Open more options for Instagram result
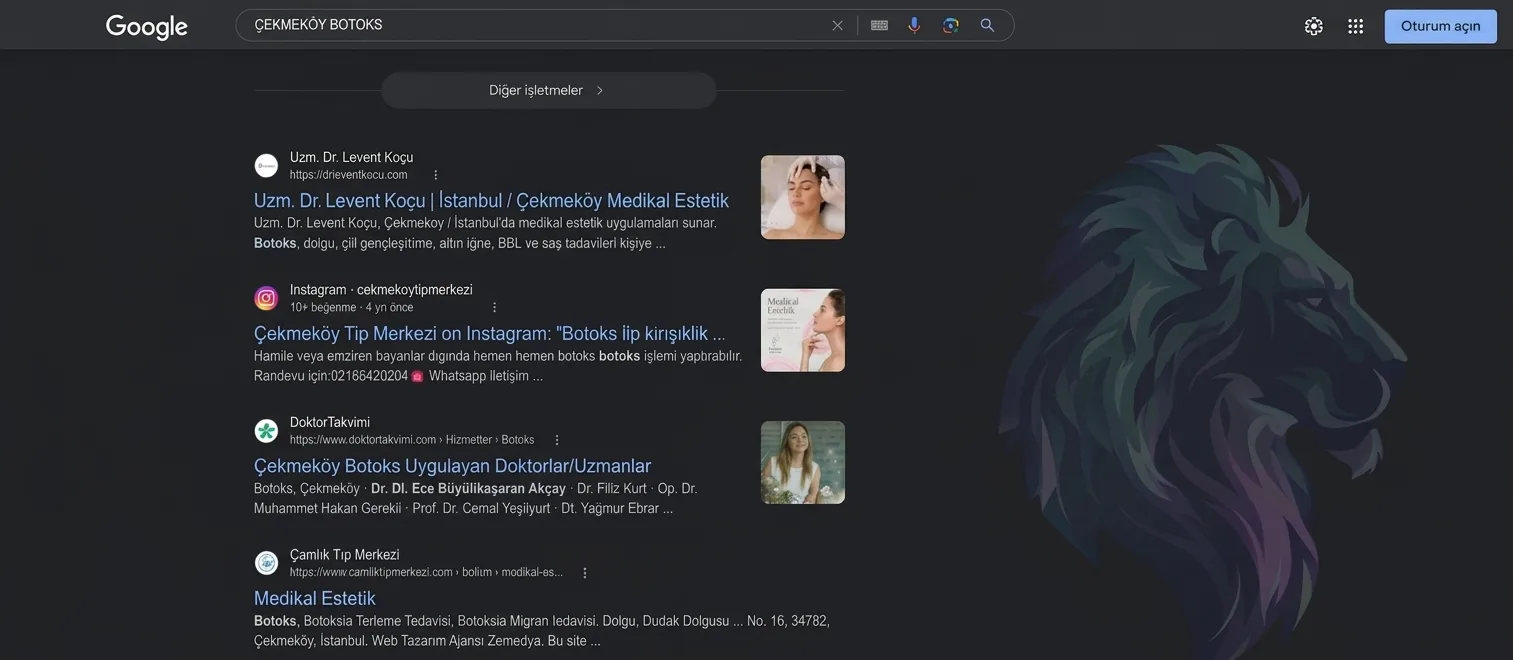1513x660 pixels. (494, 307)
